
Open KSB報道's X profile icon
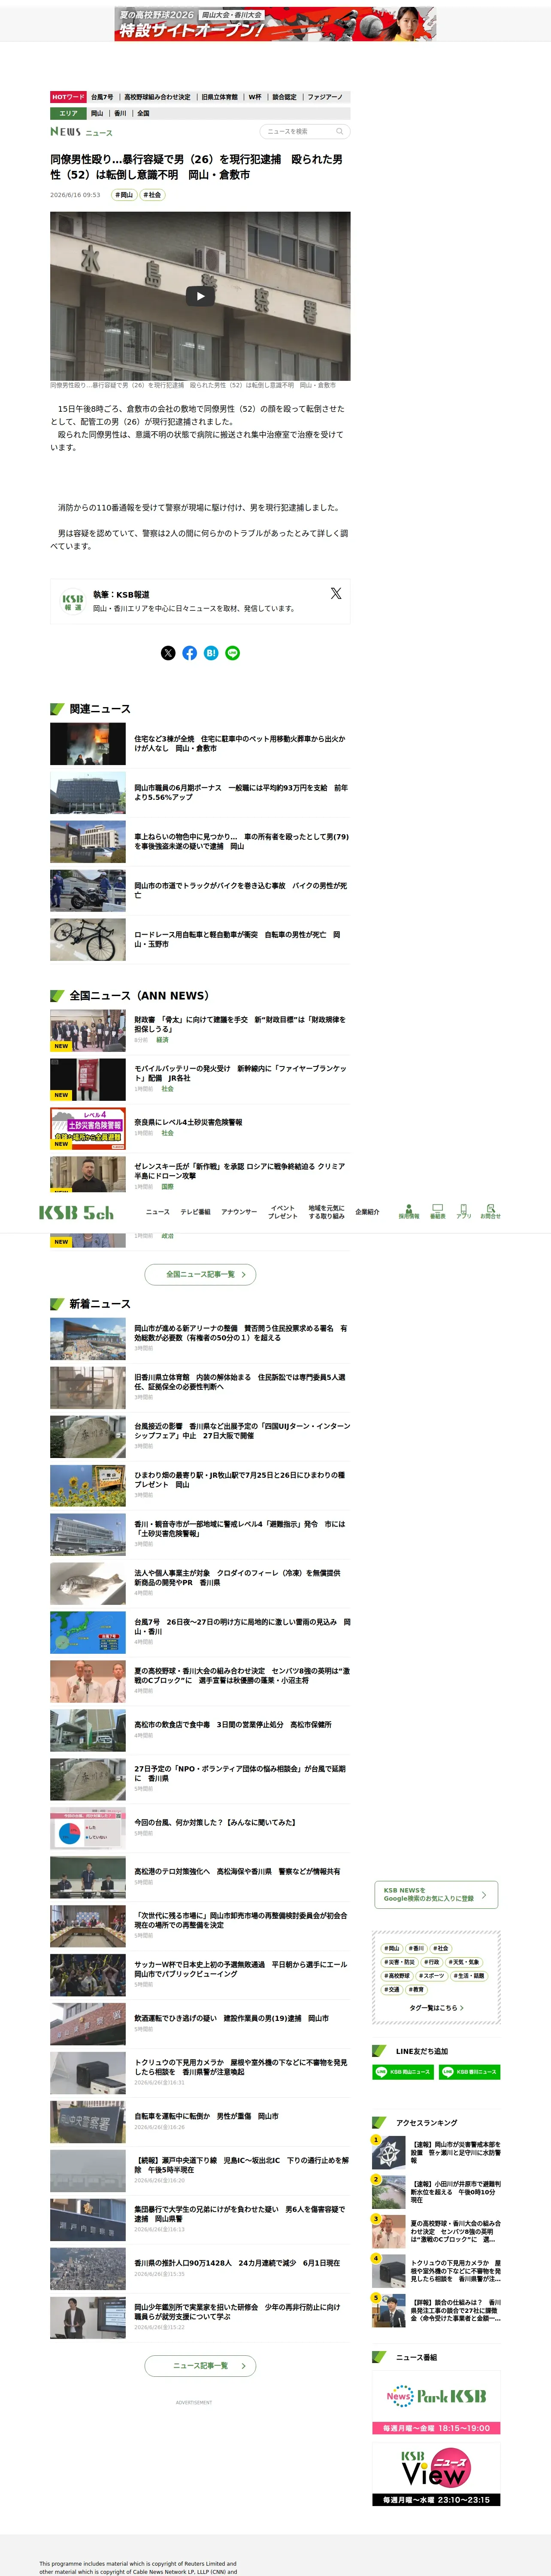[336, 593]
